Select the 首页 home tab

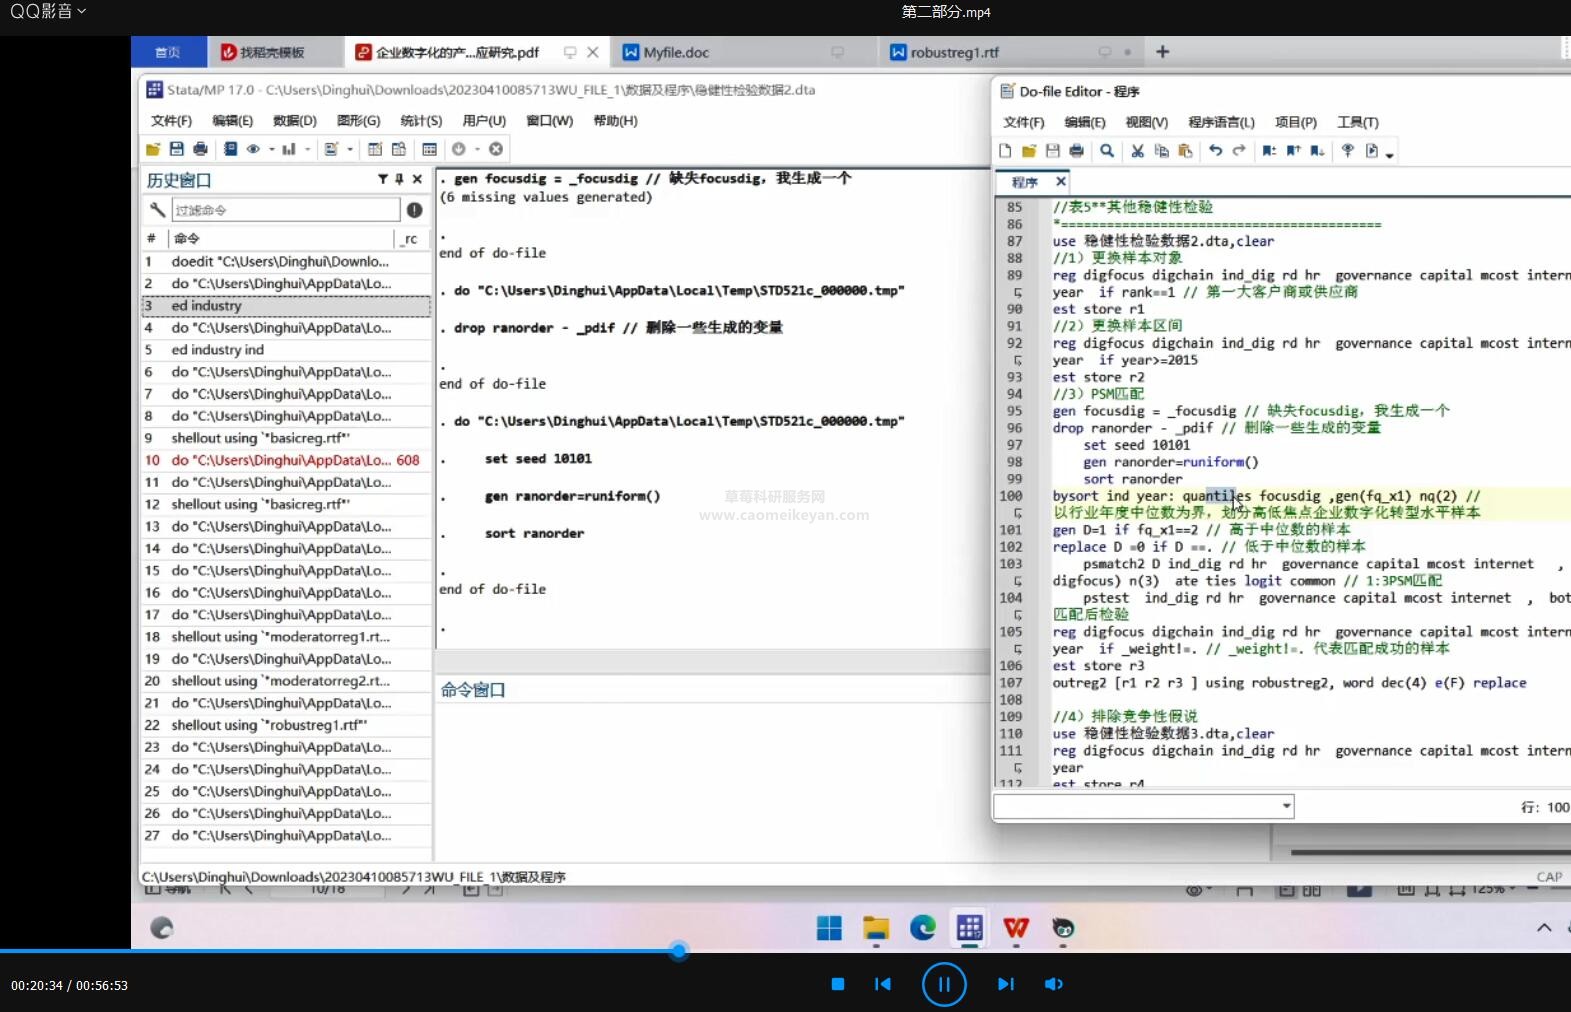[x=168, y=52]
